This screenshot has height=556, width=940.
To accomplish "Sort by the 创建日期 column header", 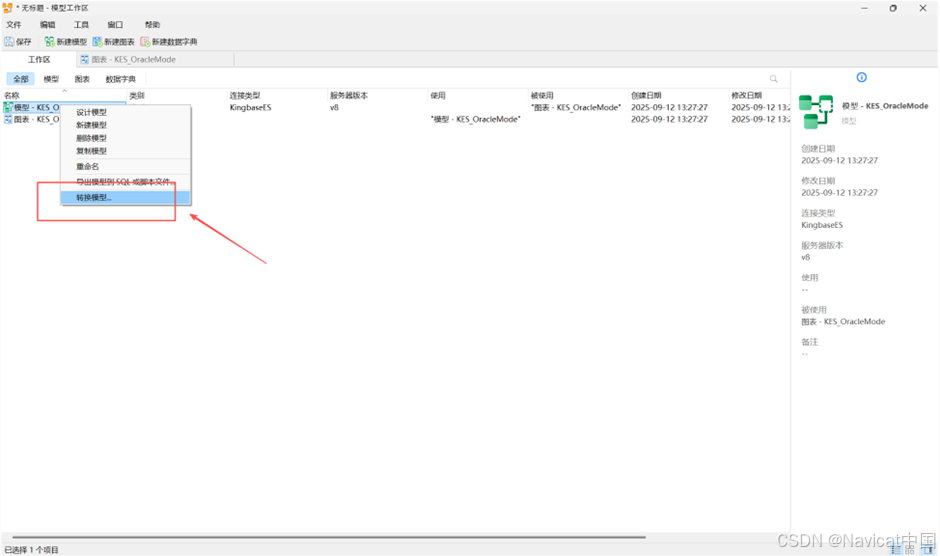I will pos(678,95).
